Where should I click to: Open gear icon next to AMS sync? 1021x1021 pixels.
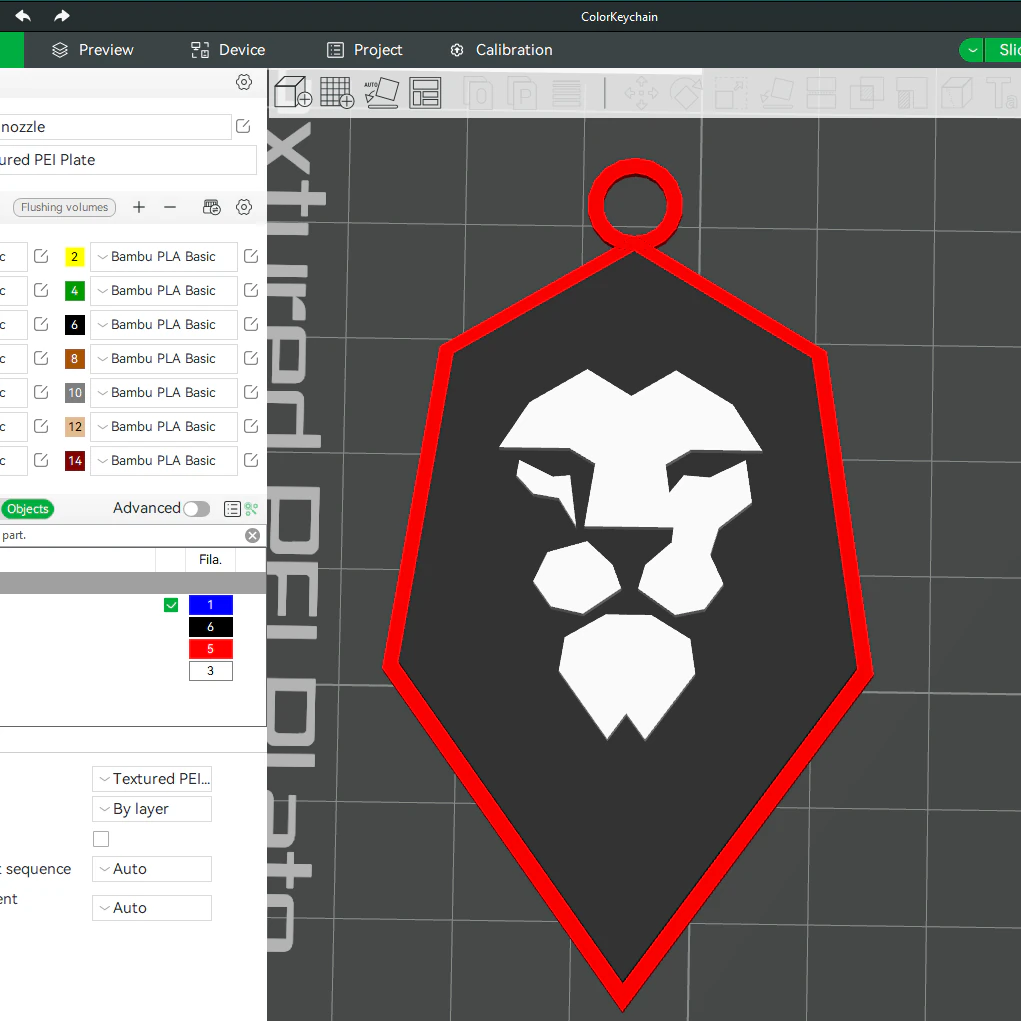(244, 207)
